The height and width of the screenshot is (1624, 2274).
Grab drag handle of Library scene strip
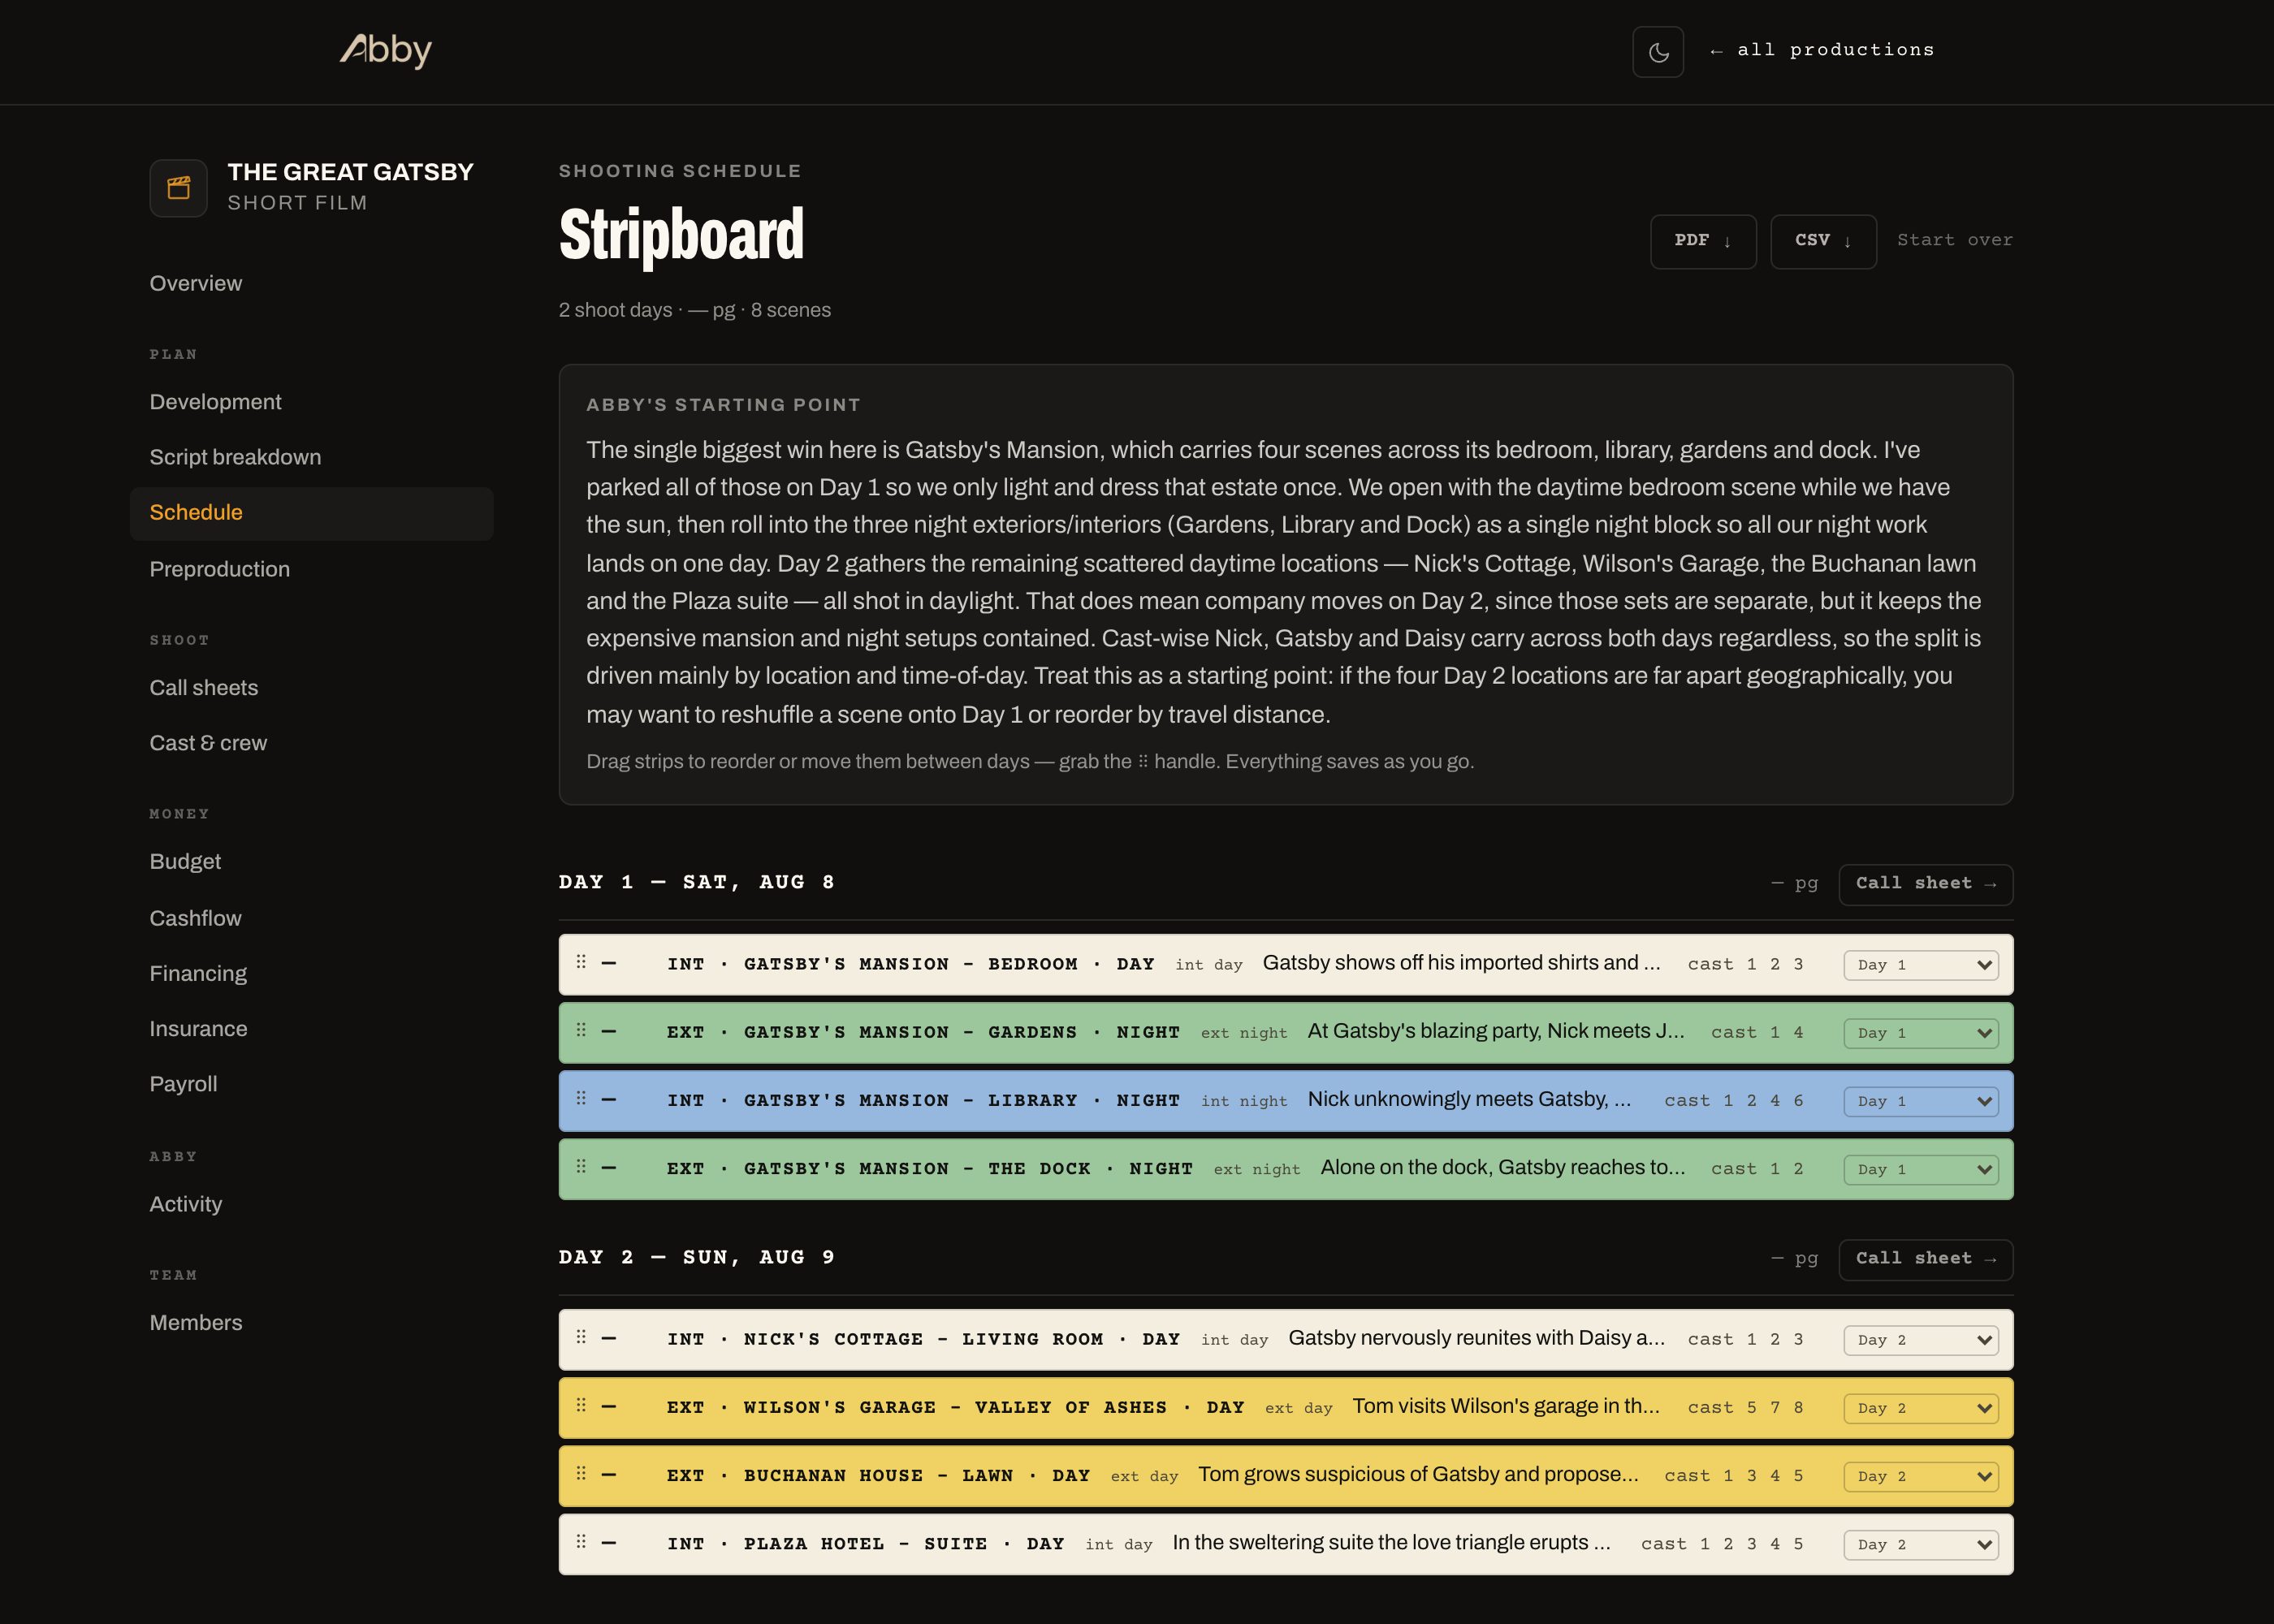point(581,1098)
